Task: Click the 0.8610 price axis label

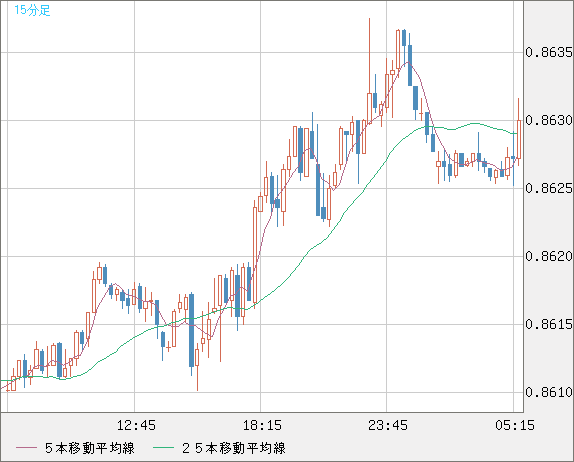Action: tap(549, 392)
